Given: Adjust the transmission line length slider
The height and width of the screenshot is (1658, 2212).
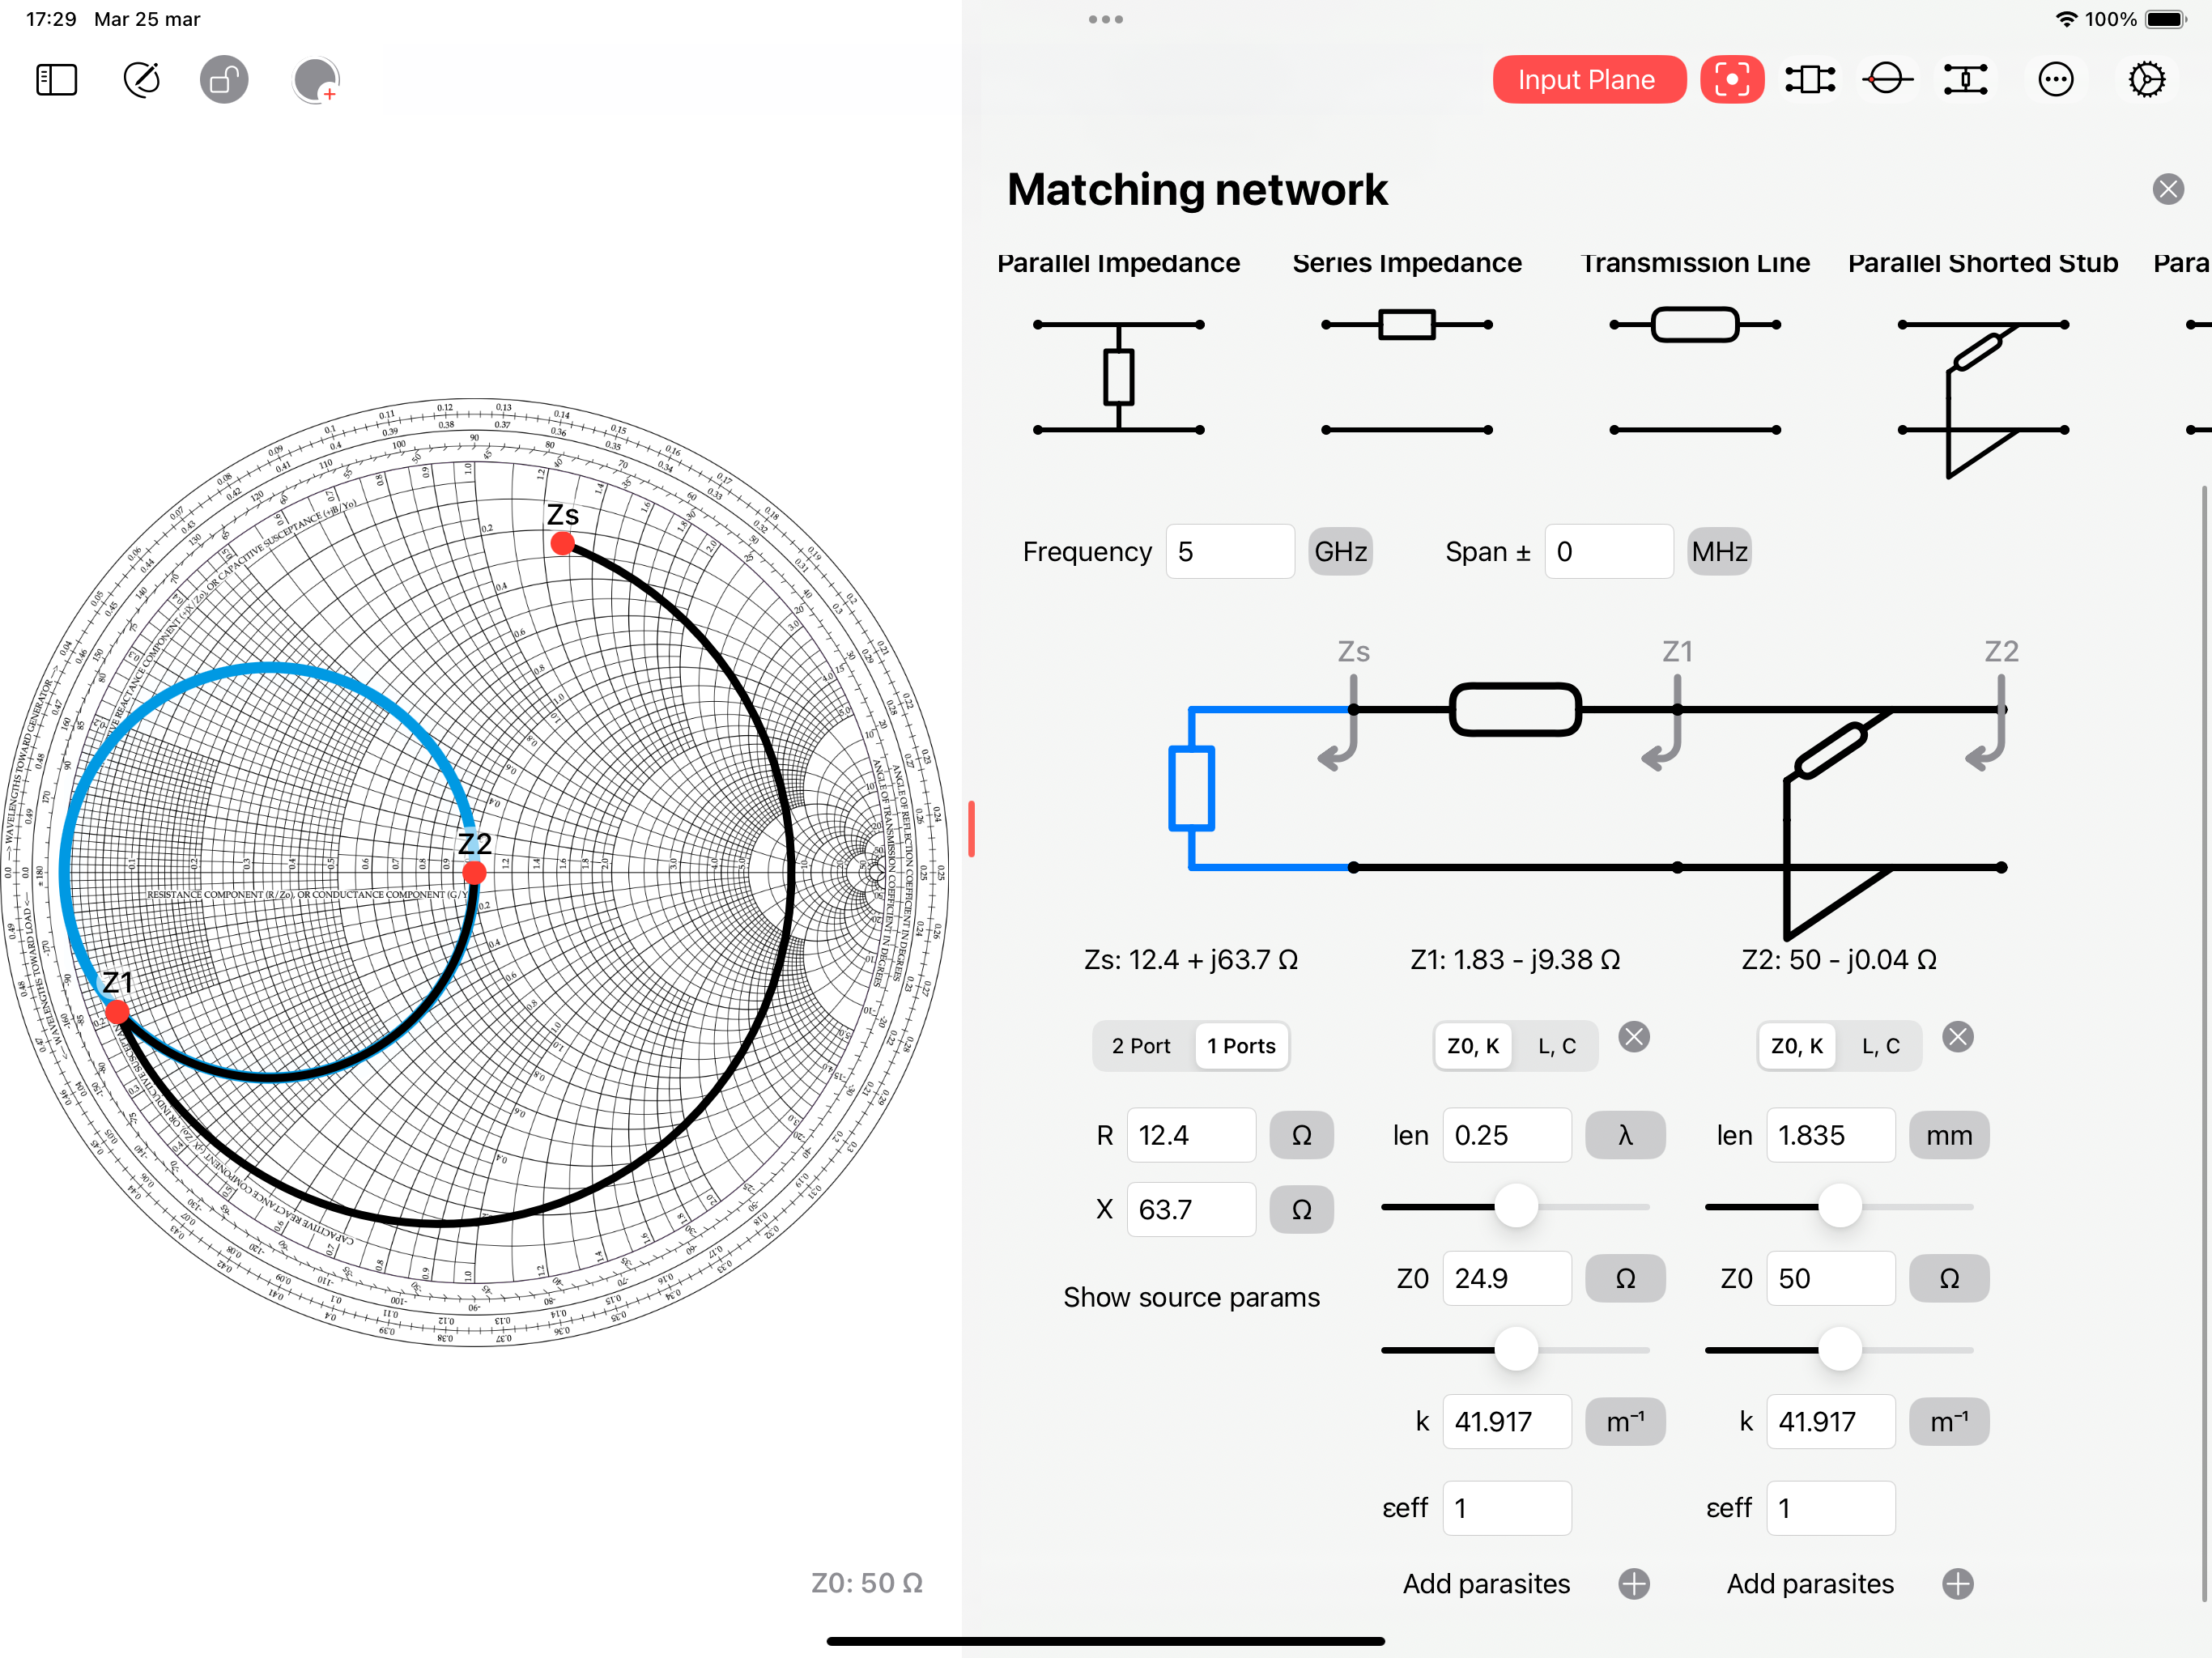Looking at the screenshot, I should tap(1516, 1206).
